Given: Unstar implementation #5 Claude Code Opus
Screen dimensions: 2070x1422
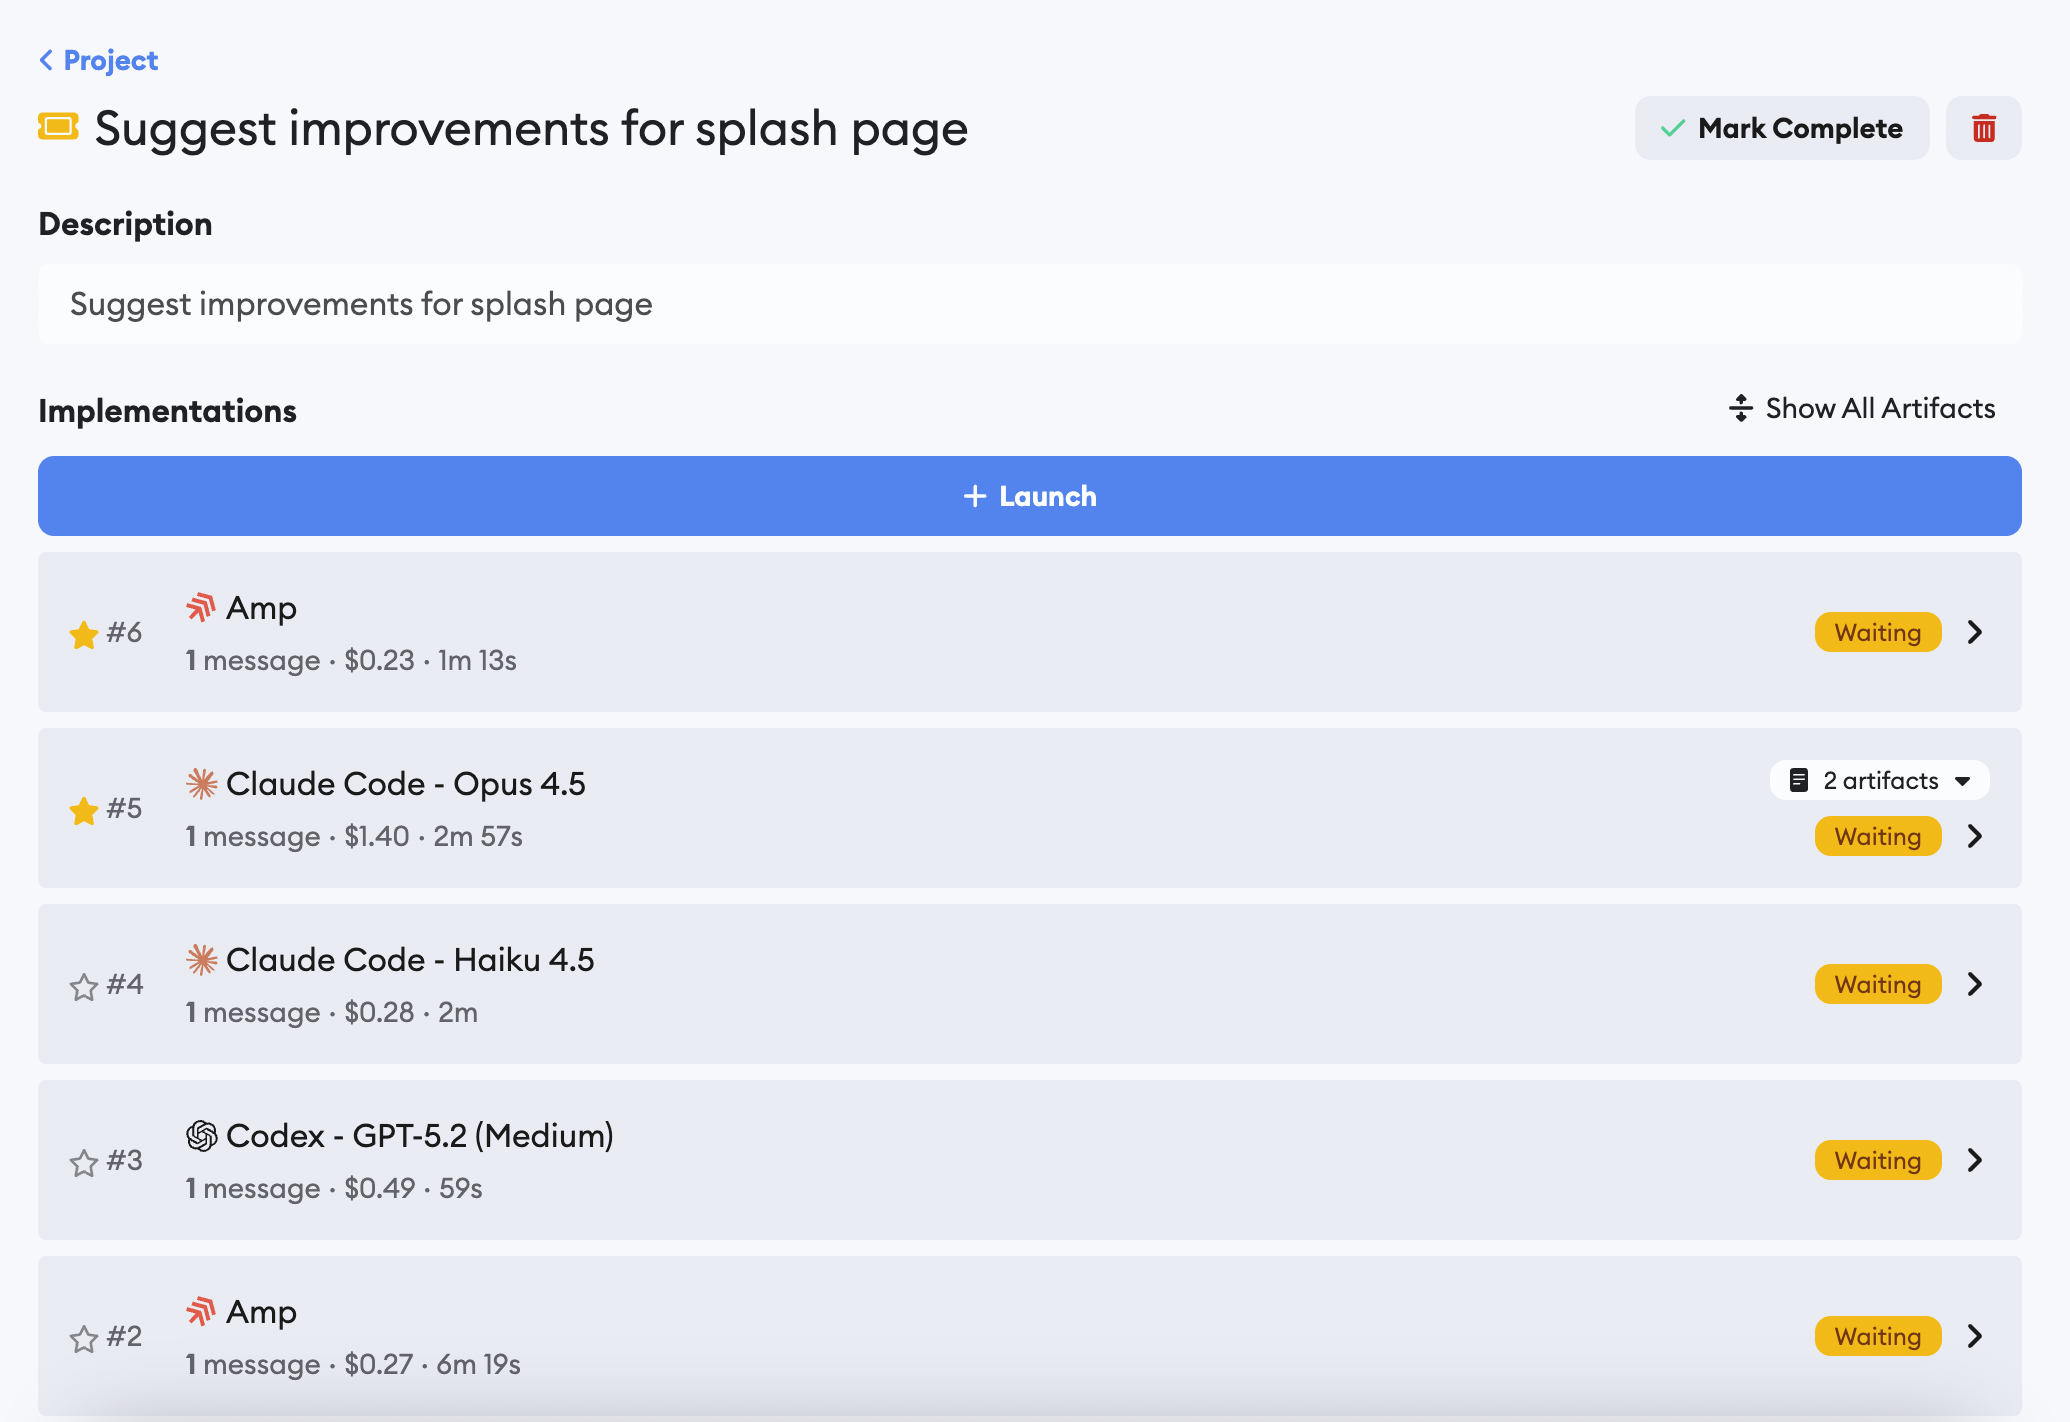Looking at the screenshot, I should point(84,809).
